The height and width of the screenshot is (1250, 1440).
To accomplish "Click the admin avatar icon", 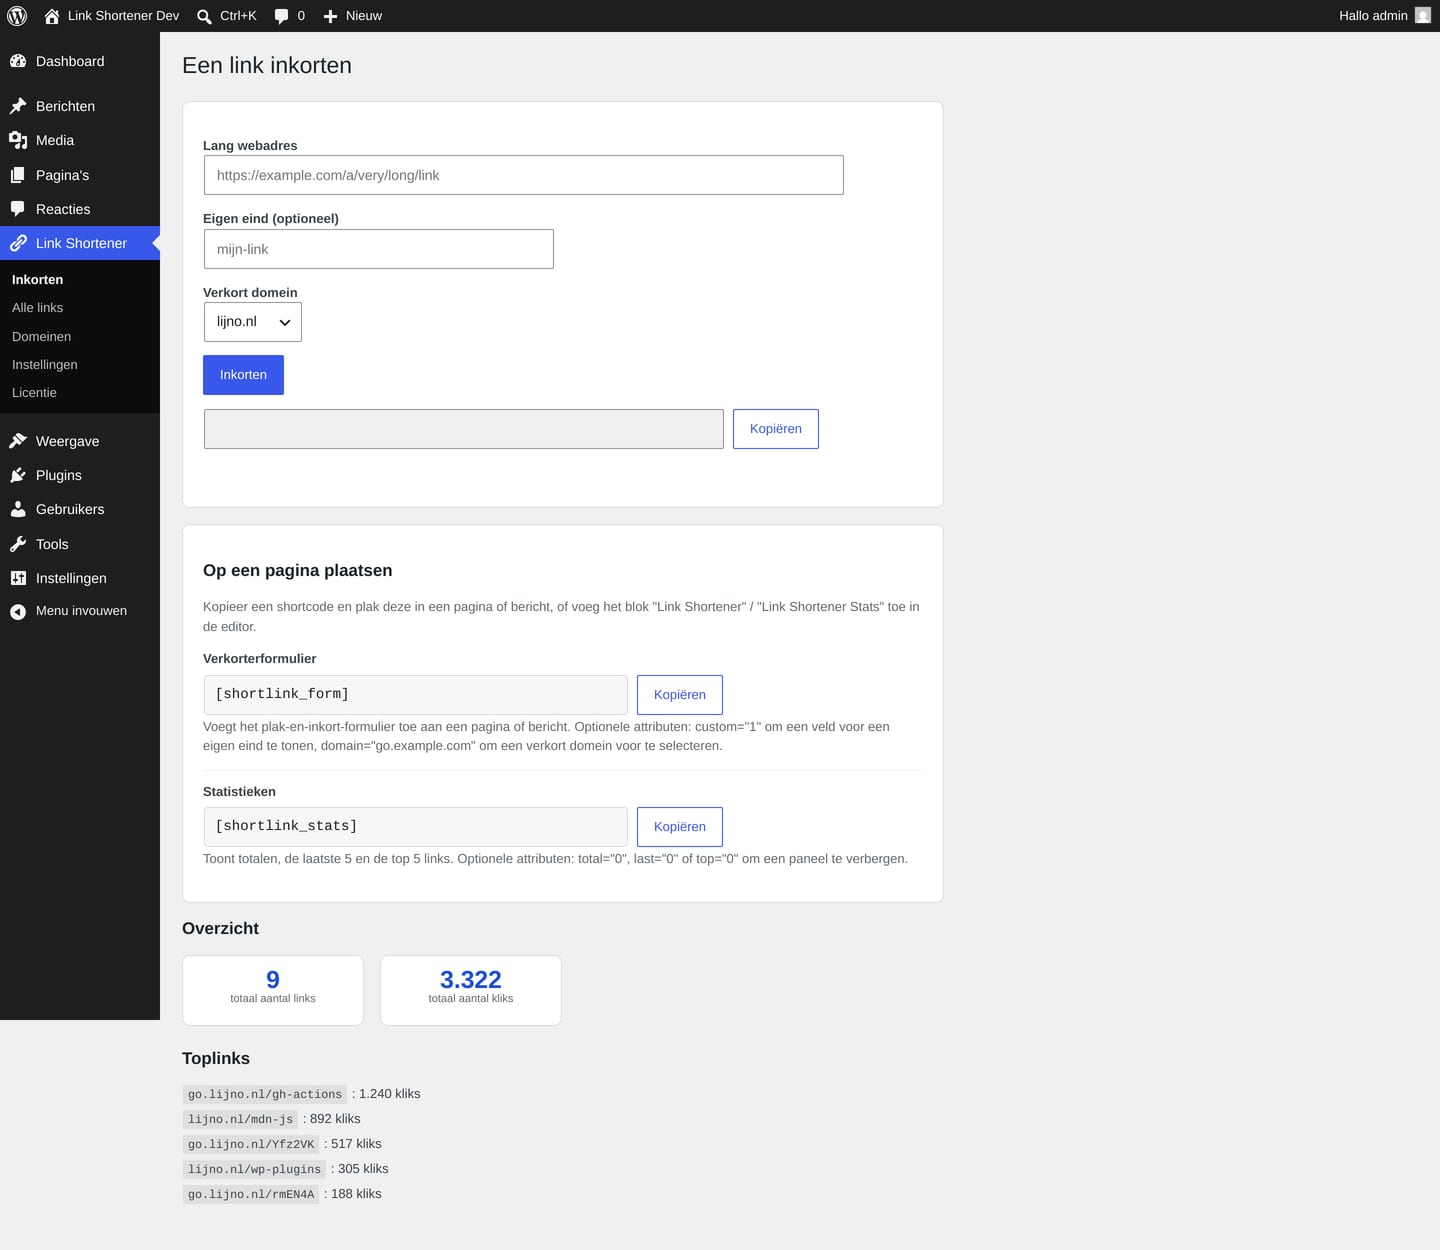I will point(1423,15).
